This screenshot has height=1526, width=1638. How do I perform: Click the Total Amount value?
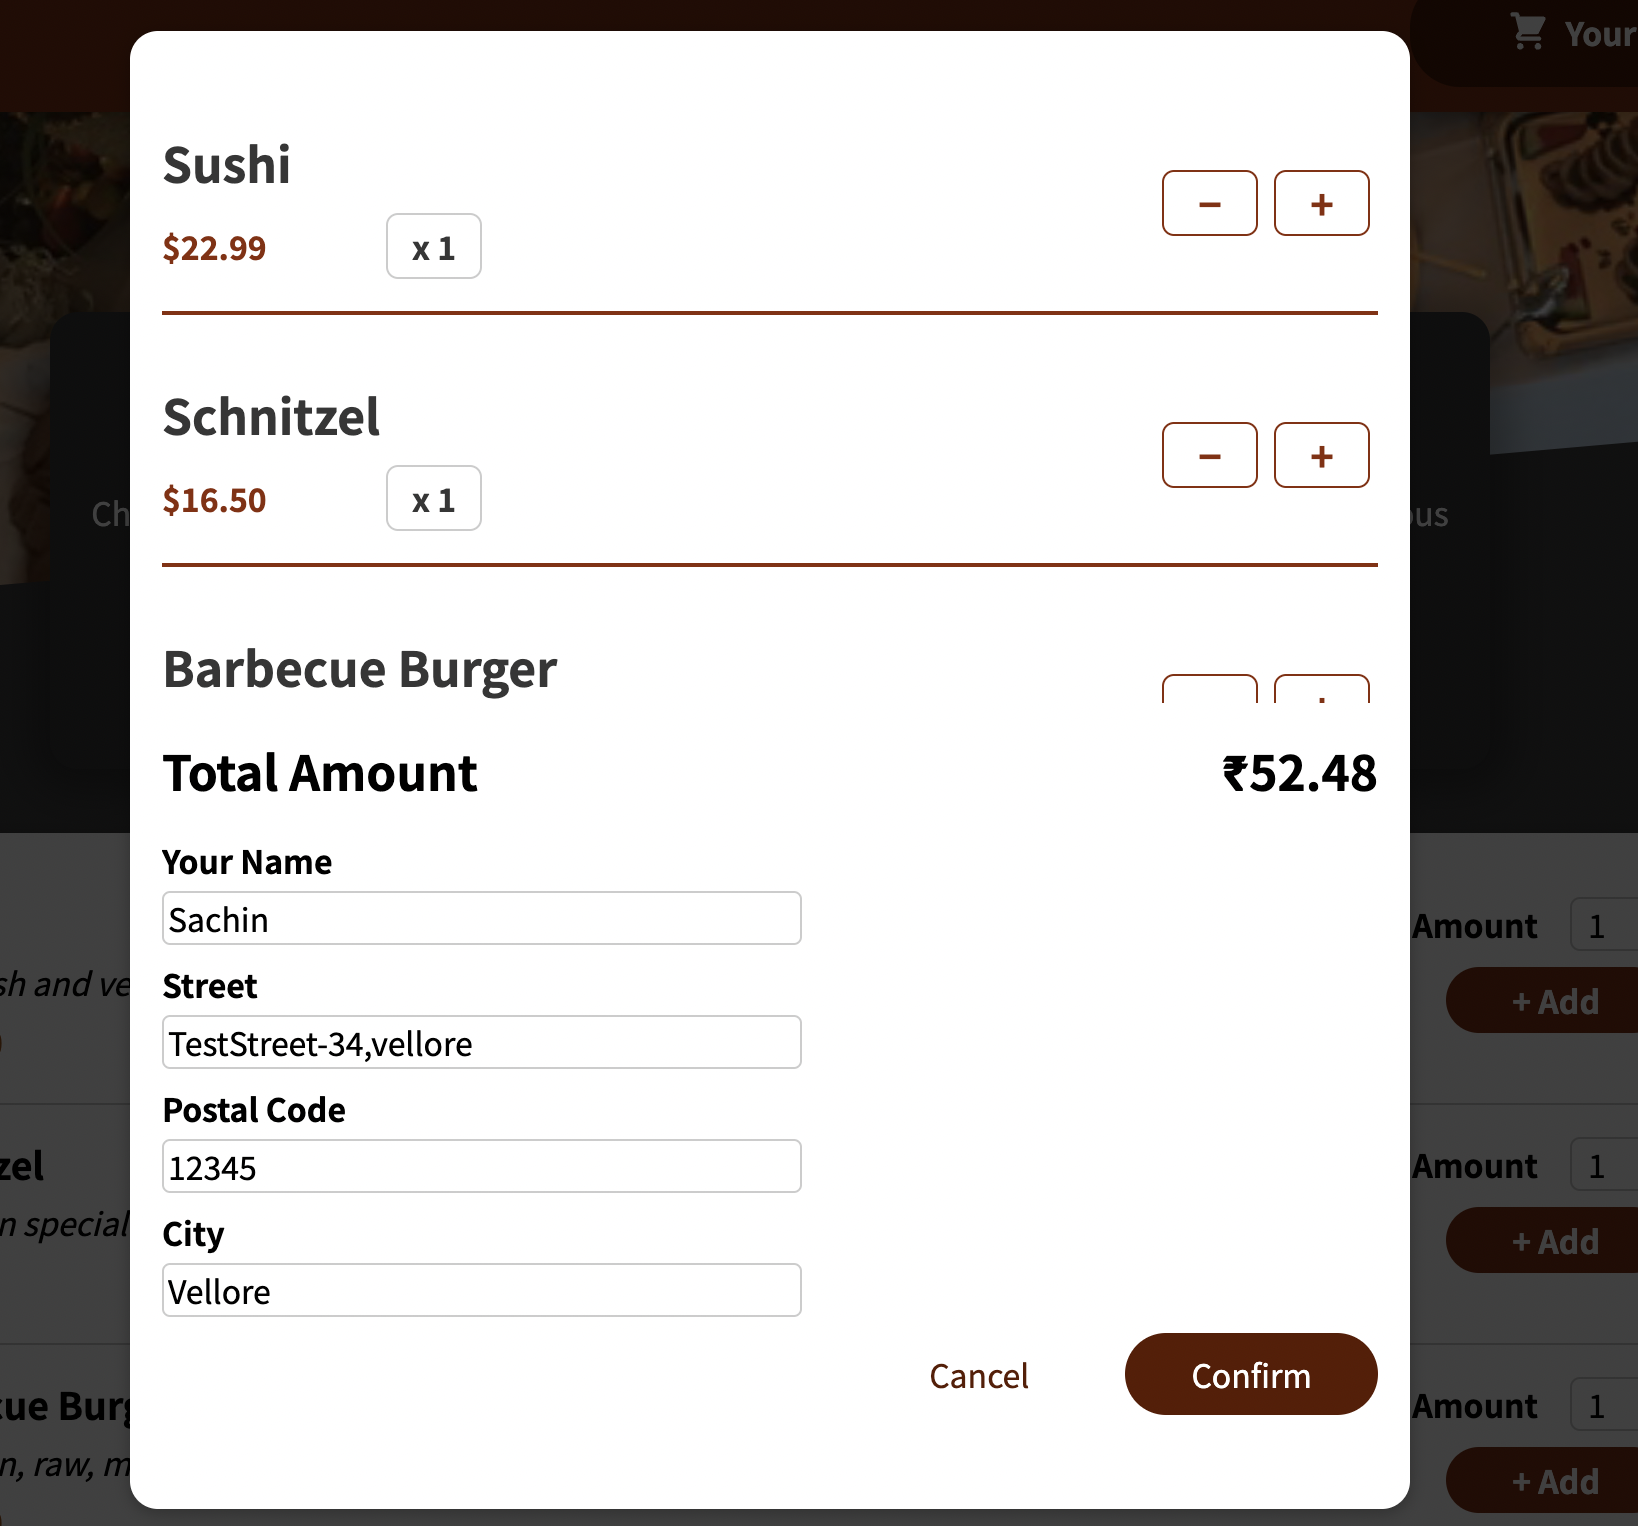(x=1298, y=772)
